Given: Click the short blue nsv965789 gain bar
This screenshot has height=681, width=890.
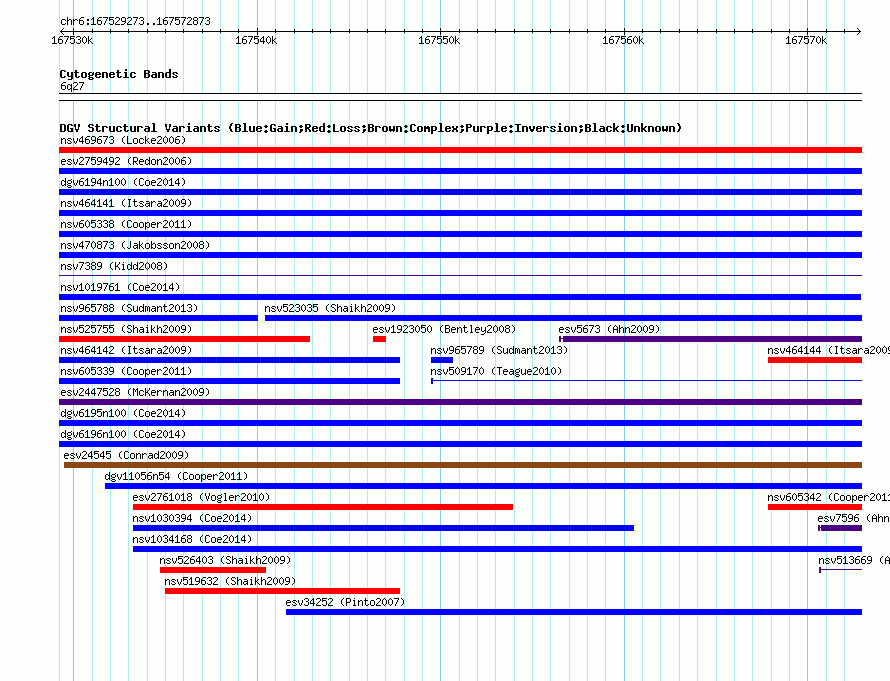Looking at the screenshot, I should click(442, 360).
